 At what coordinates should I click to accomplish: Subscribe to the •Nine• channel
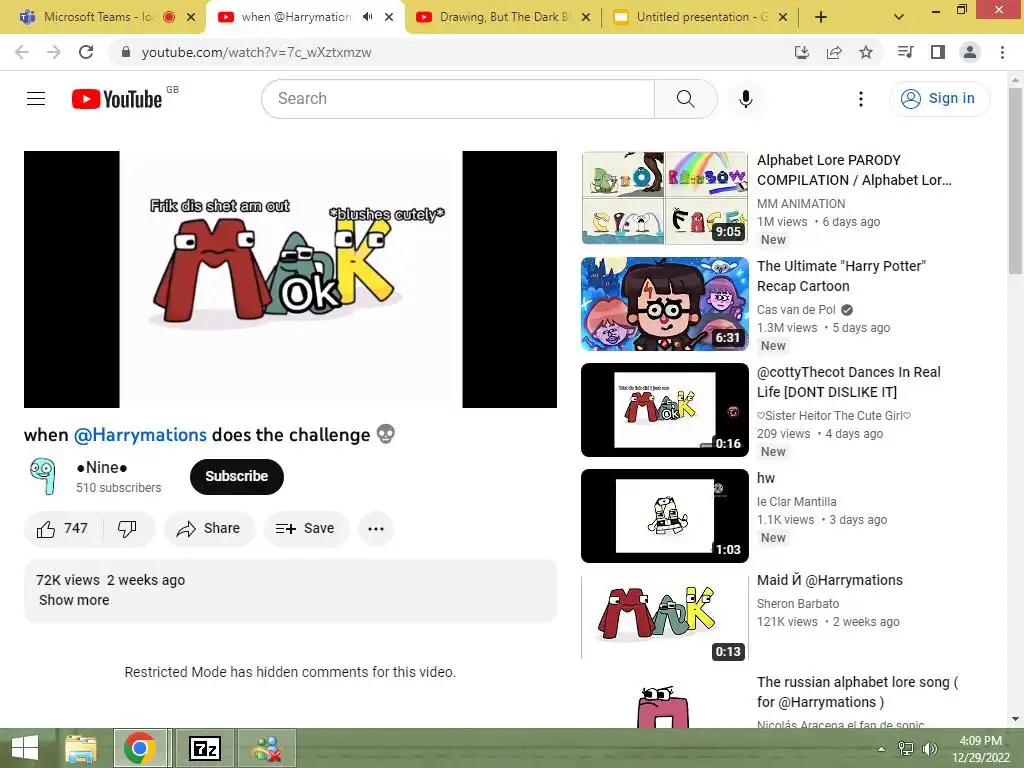coord(236,476)
